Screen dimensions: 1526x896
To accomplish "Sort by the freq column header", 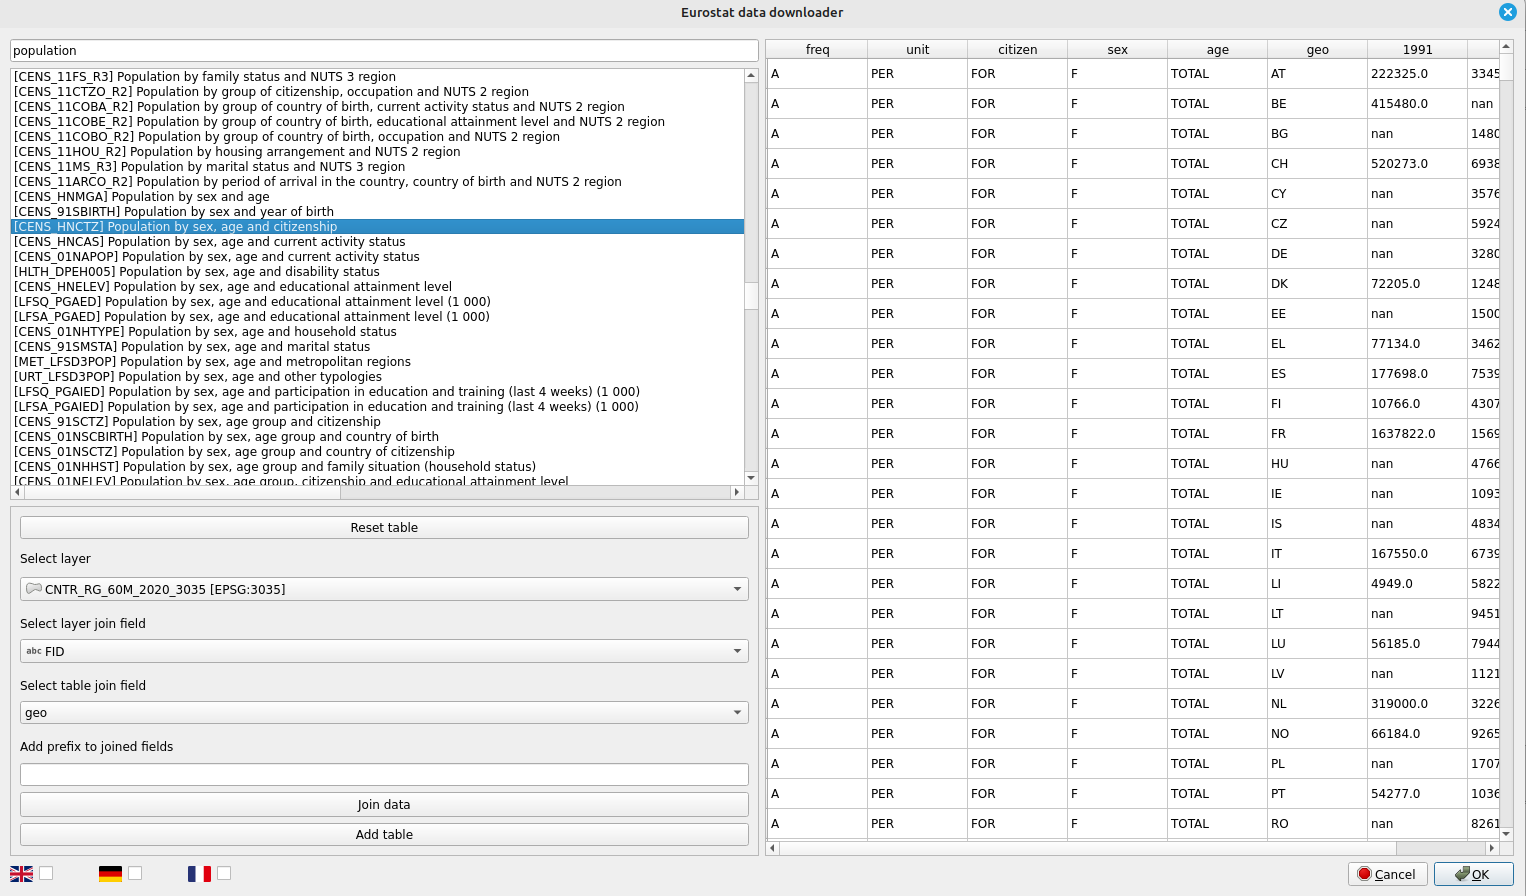I will [x=817, y=49].
